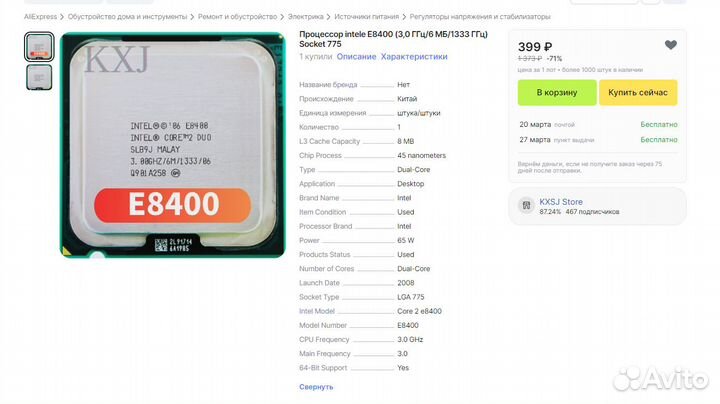Open the main E8400 processor photo
Image resolution: width=720 pixels, height=404 pixels.
[x=173, y=145]
